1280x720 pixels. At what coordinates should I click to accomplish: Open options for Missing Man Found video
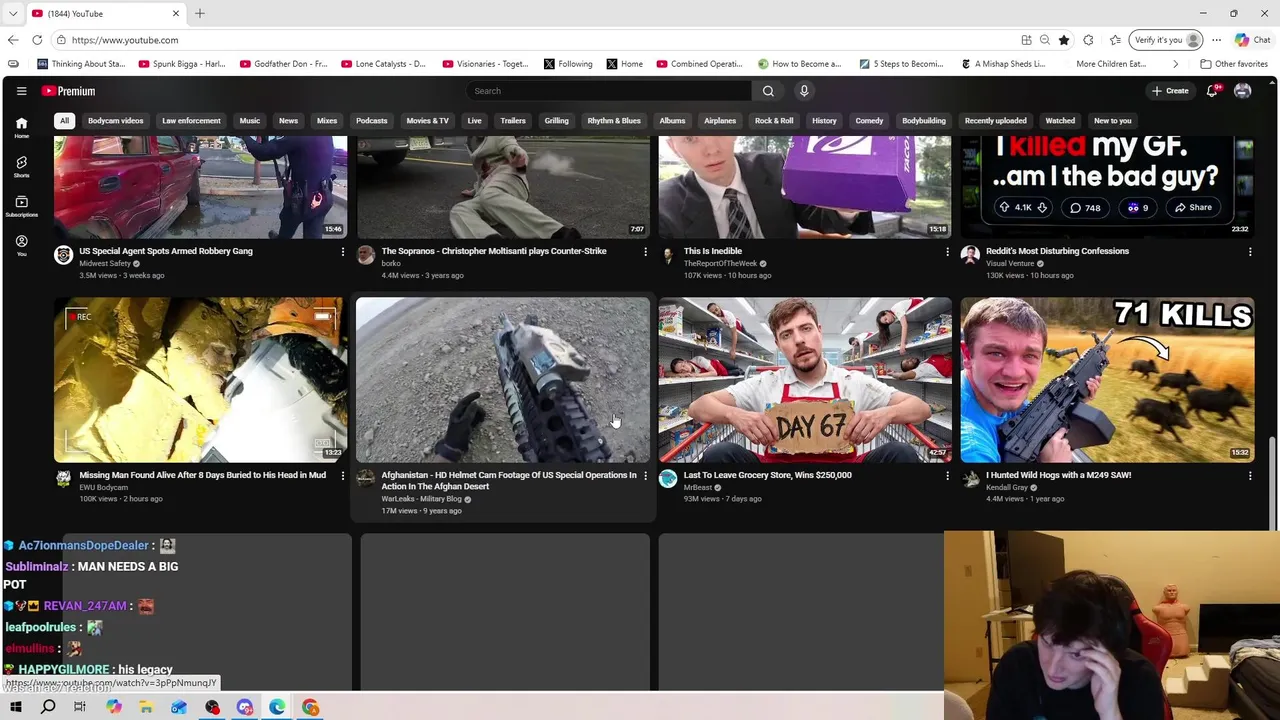click(x=343, y=476)
